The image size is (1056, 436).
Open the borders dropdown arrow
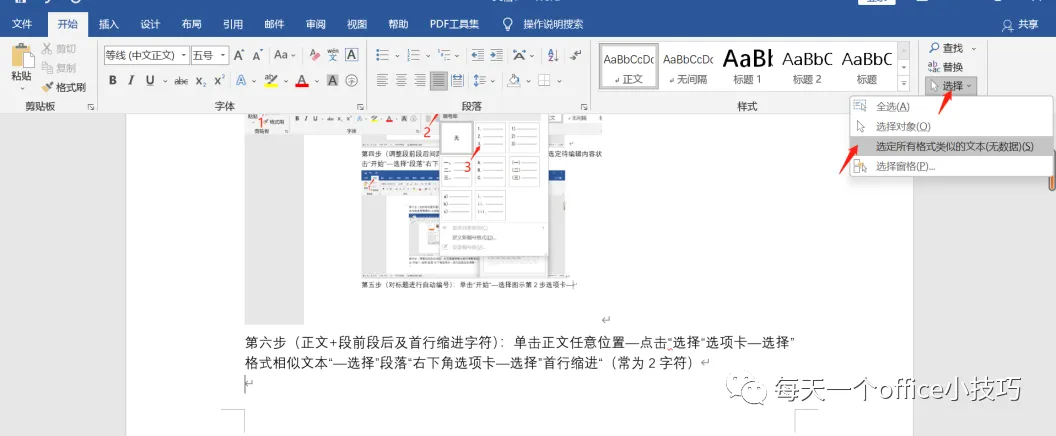pos(560,81)
